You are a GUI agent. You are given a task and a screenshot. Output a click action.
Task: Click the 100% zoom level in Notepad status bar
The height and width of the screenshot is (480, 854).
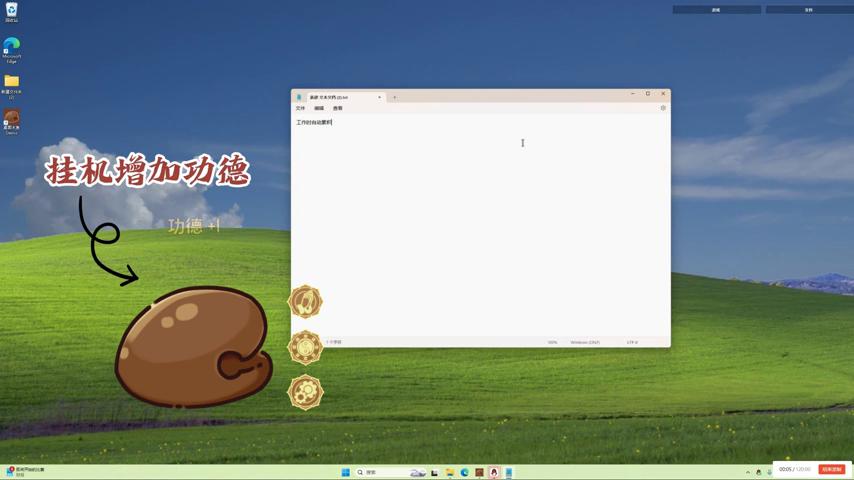[552, 342]
